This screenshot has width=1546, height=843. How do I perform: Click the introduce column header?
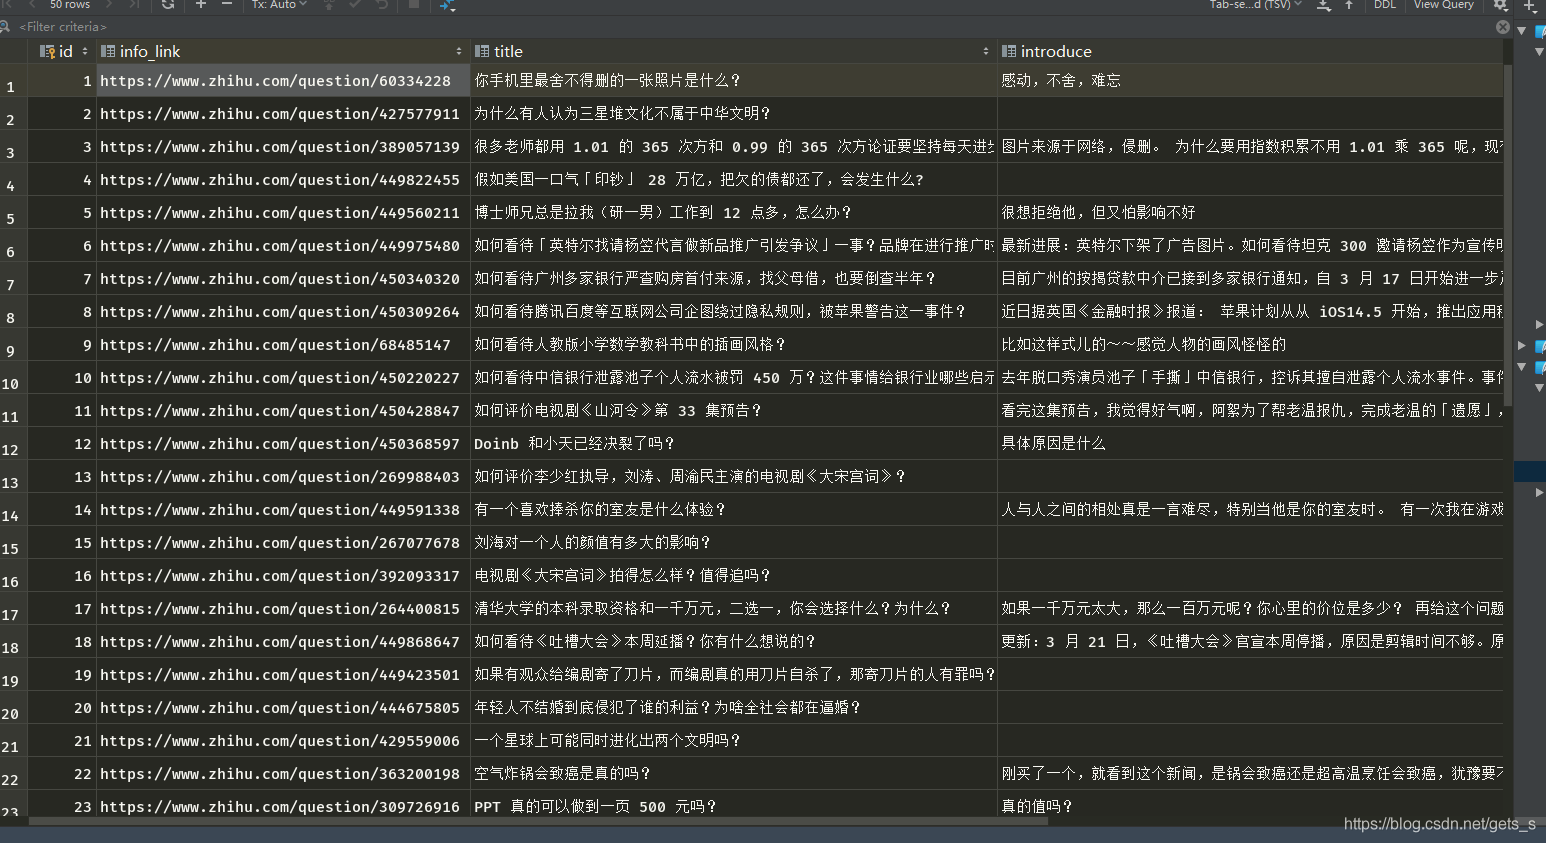pos(1056,51)
